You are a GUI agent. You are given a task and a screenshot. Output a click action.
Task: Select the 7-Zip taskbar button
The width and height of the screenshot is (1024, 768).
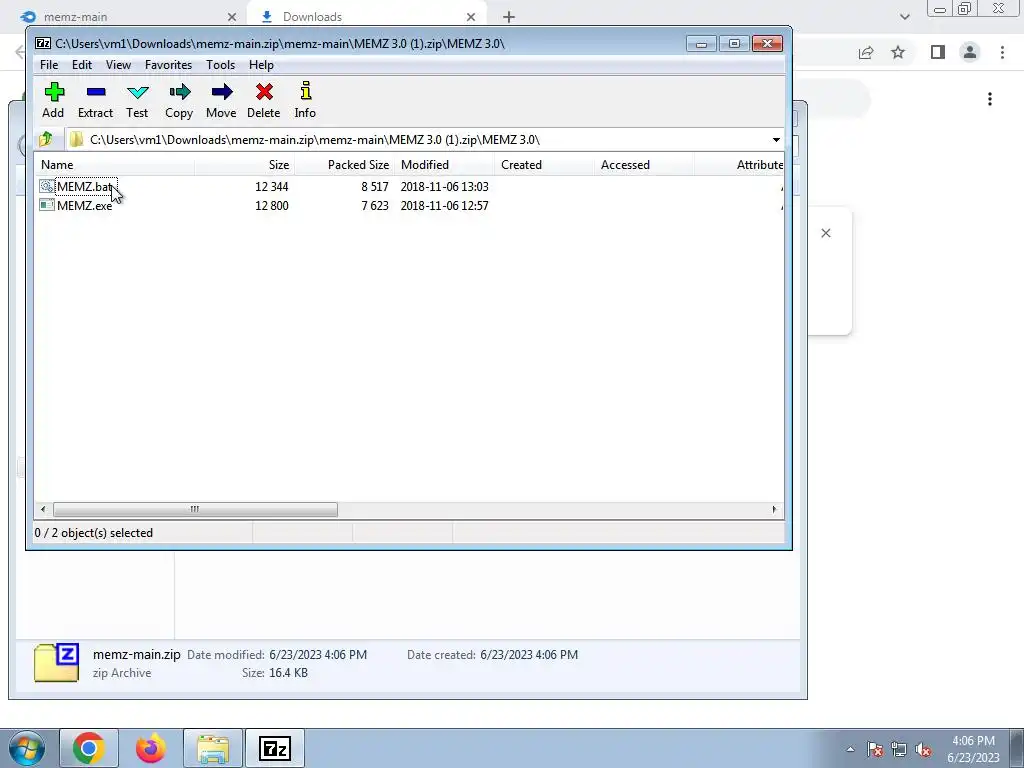(x=275, y=748)
